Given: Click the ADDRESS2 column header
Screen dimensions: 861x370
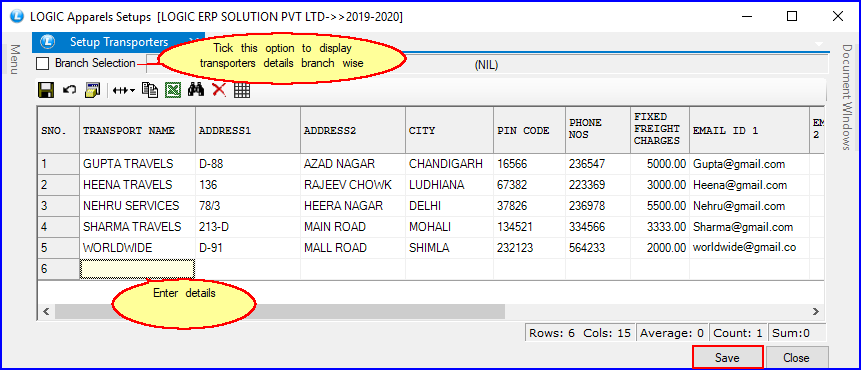Looking at the screenshot, I should pyautogui.click(x=353, y=130).
